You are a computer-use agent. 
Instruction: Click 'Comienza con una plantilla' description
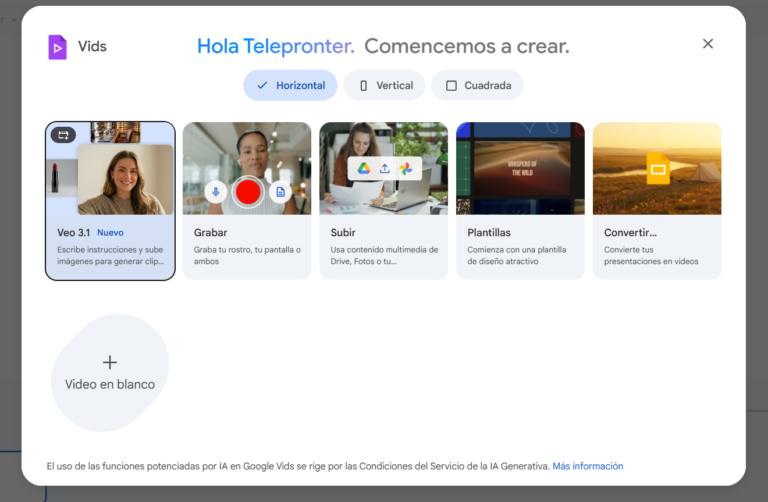(x=516, y=255)
